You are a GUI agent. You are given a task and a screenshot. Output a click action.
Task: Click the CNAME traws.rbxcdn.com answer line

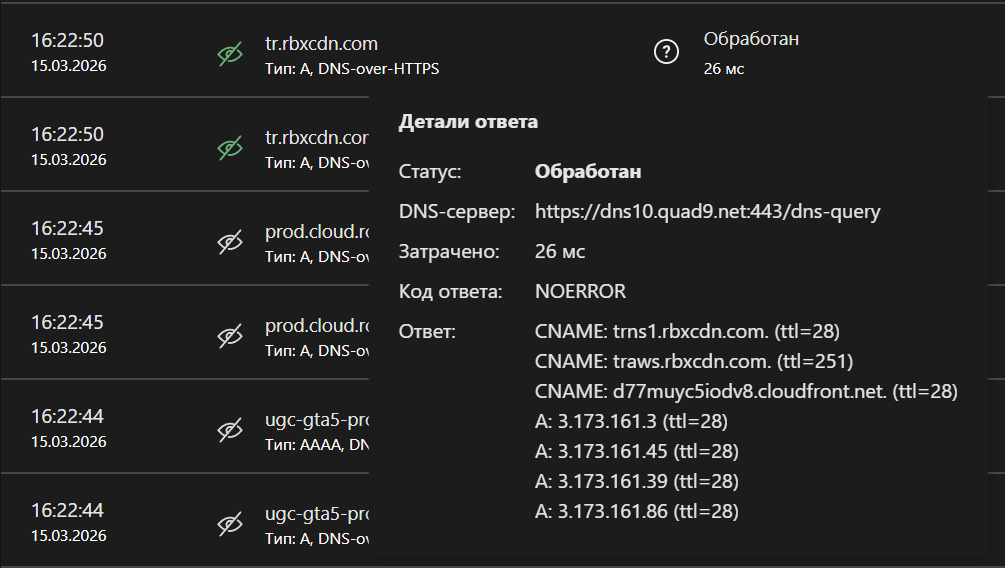(x=694, y=361)
